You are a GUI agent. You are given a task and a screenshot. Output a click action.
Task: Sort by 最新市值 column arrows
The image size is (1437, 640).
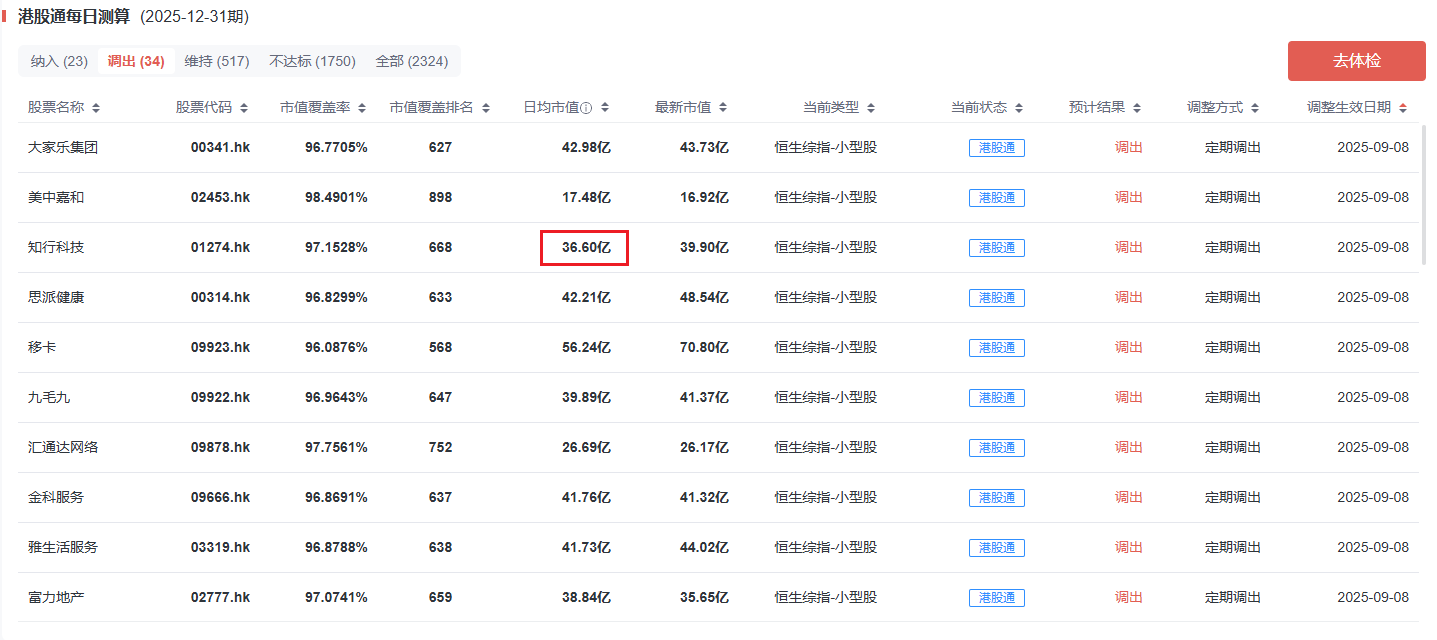tap(723, 108)
